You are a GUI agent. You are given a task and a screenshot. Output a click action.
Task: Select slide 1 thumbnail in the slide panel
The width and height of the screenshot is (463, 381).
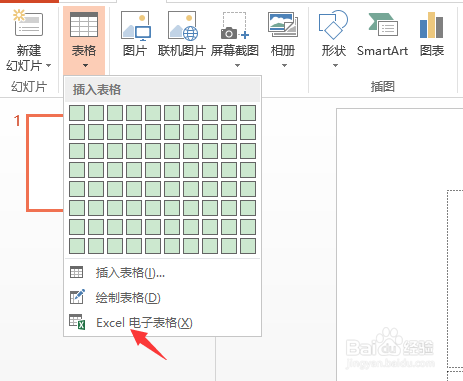click(x=45, y=163)
